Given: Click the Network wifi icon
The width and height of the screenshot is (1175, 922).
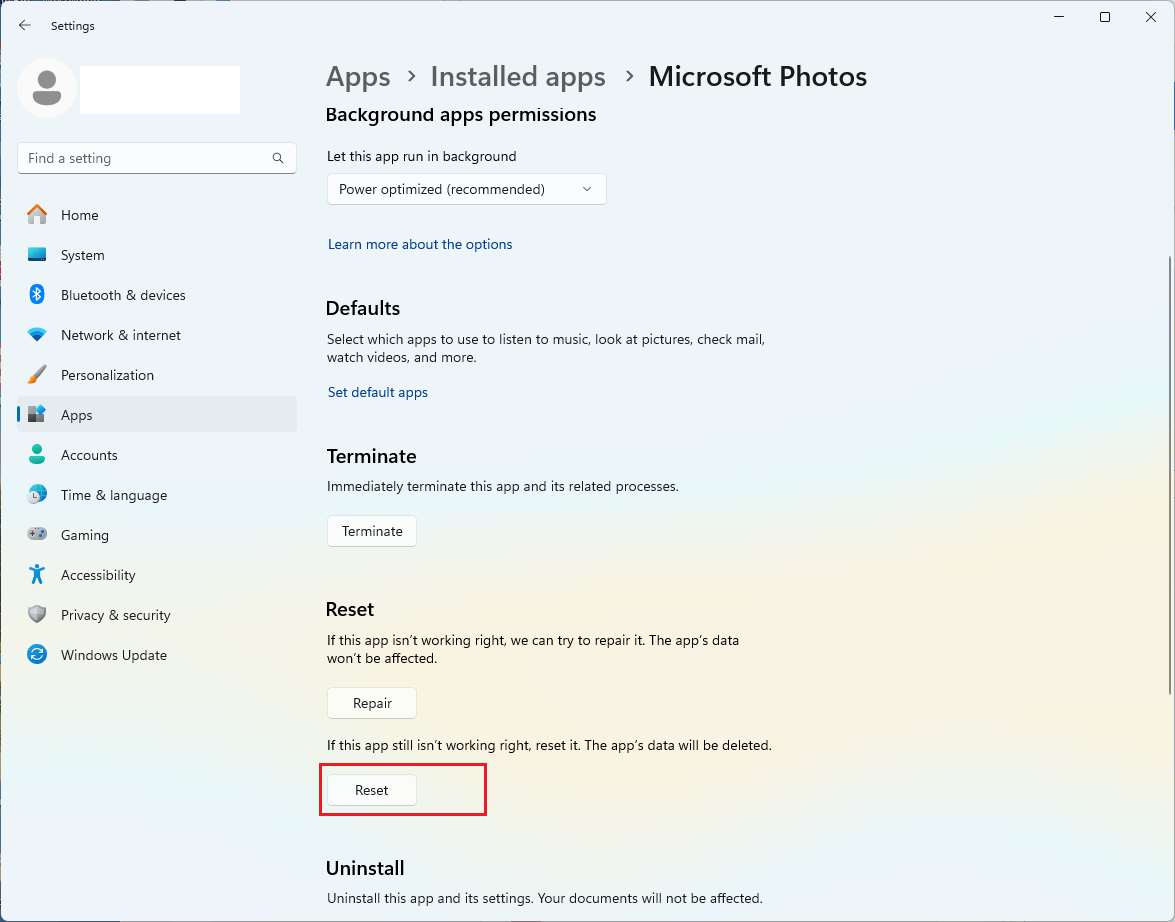Looking at the screenshot, I should (37, 334).
